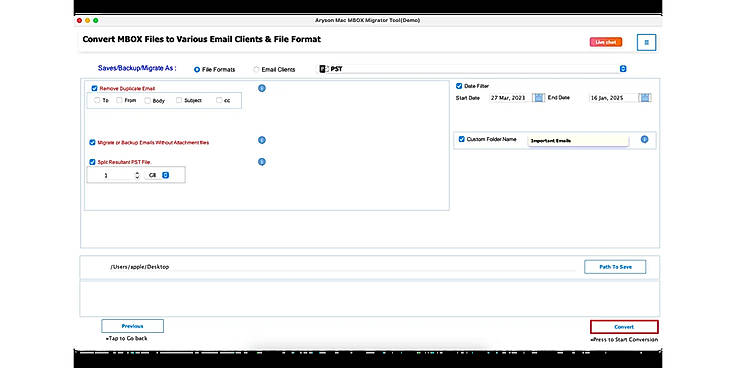Viewport: 736px width, 368px height.
Task: Click the Convert button
Action: point(624,327)
